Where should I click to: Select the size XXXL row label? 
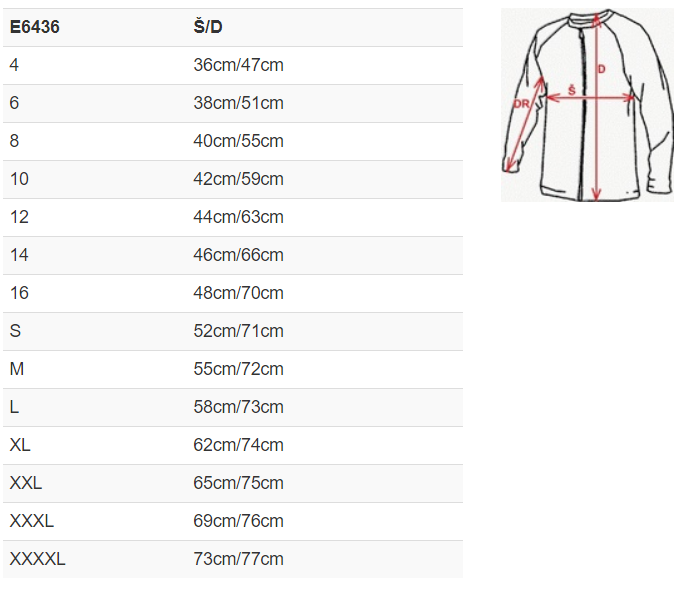point(31,521)
